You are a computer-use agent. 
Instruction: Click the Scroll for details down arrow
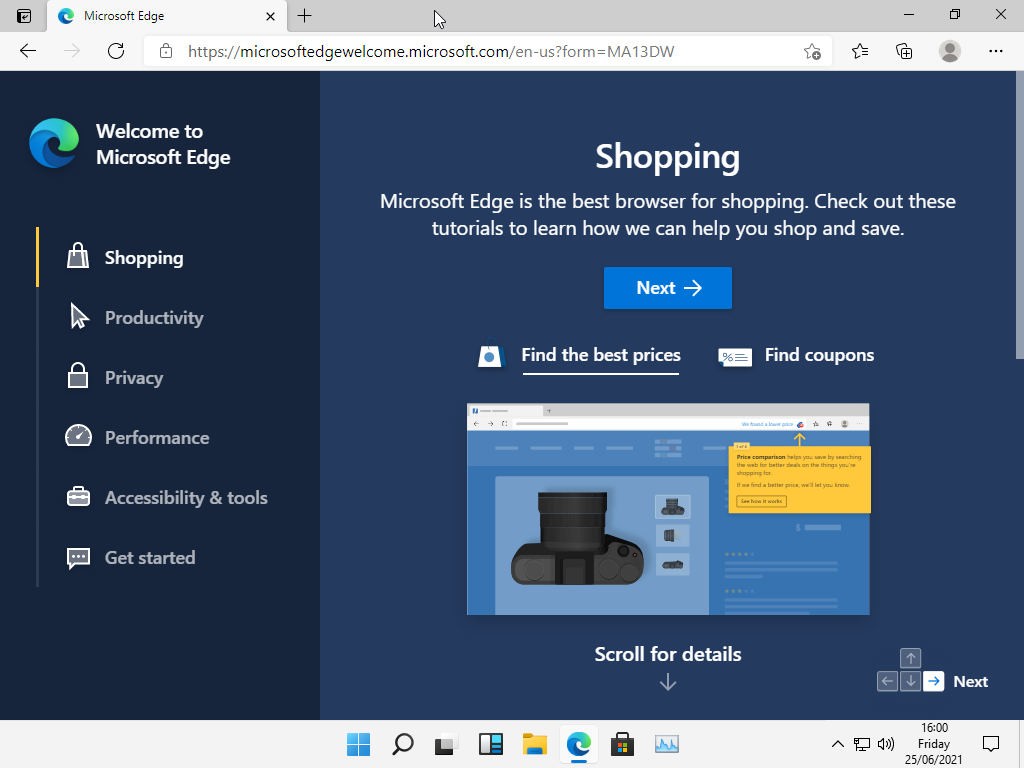coord(668,682)
